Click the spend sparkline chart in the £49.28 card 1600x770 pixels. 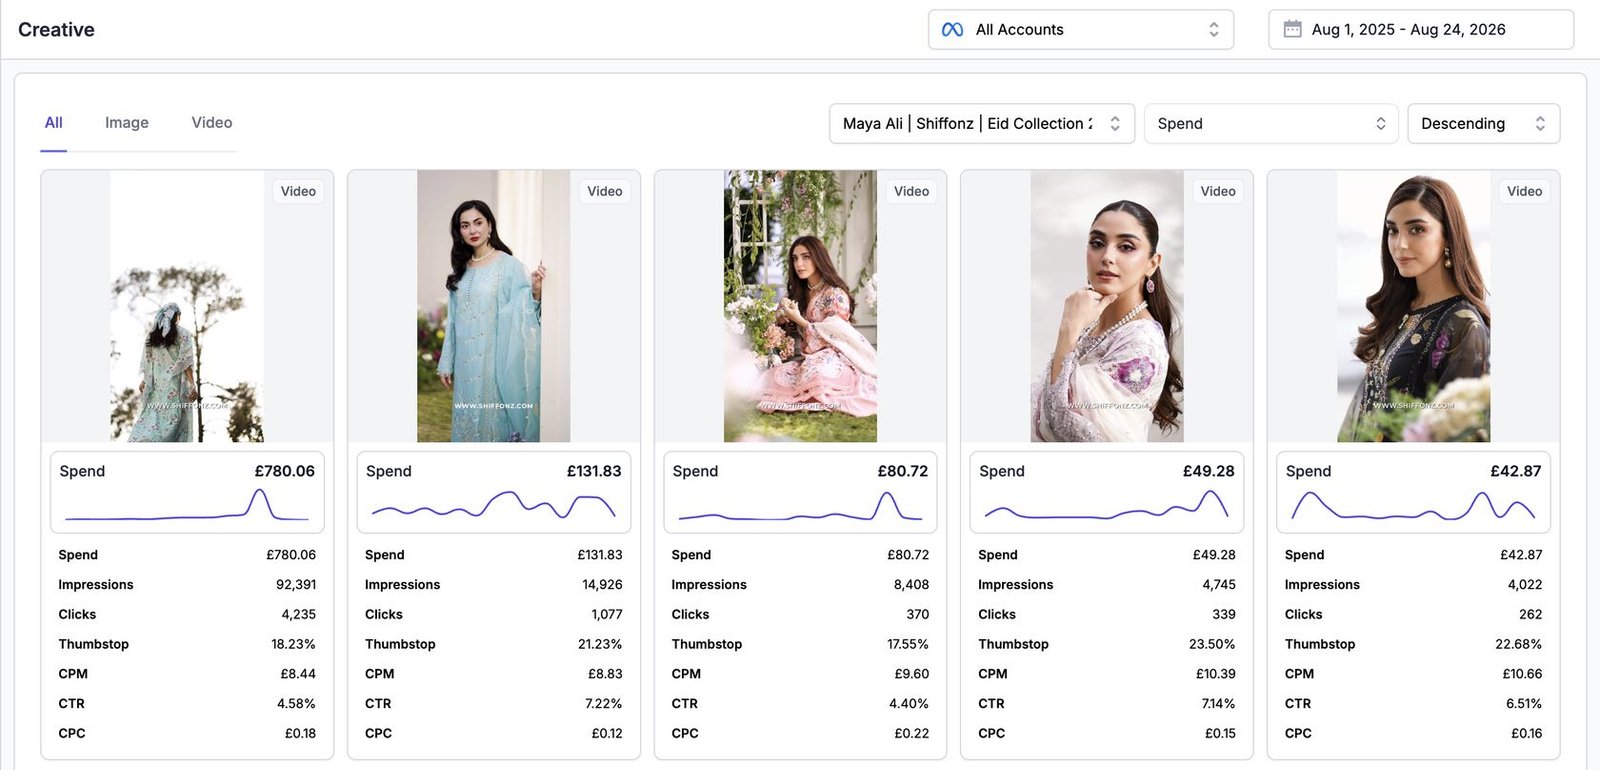[1107, 505]
